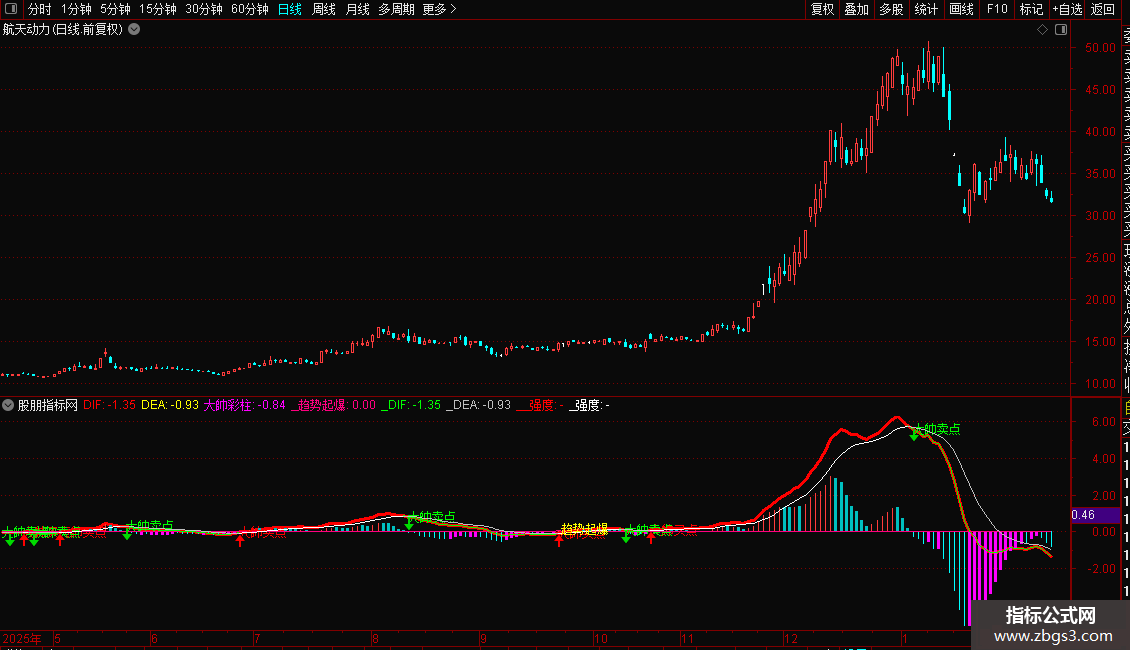The width and height of the screenshot is (1130, 650).
Task: Click the _DEA: -0.93 legend value
Action: pyautogui.click(x=479, y=405)
